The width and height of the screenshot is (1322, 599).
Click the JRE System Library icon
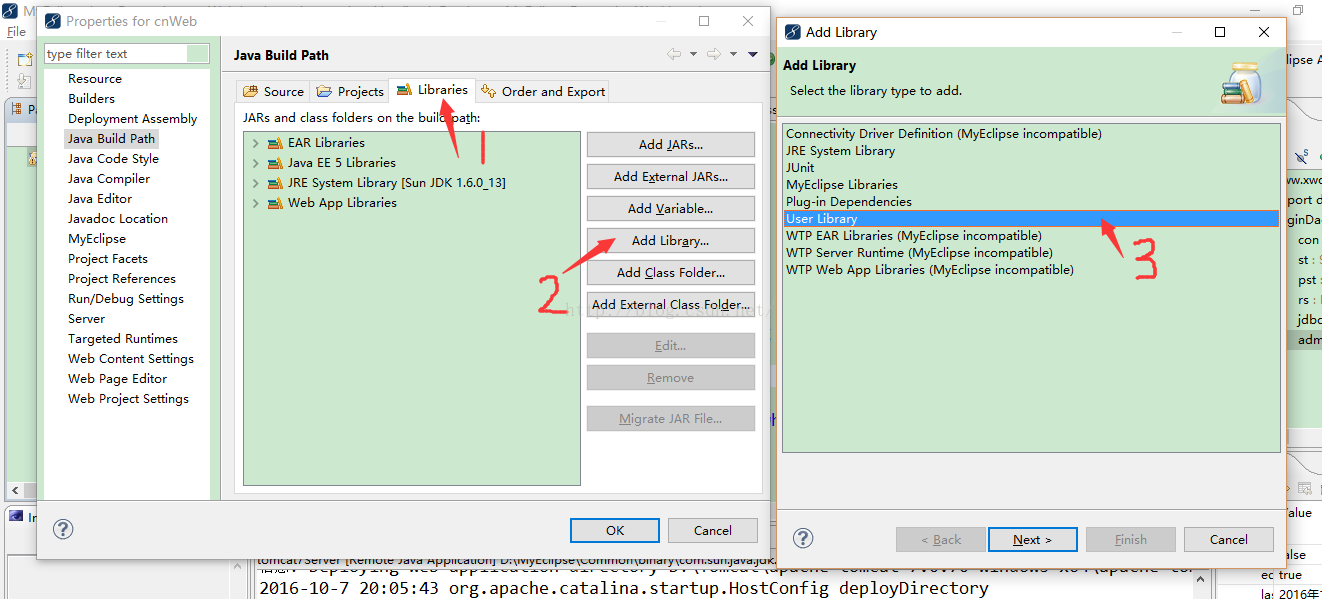275,183
